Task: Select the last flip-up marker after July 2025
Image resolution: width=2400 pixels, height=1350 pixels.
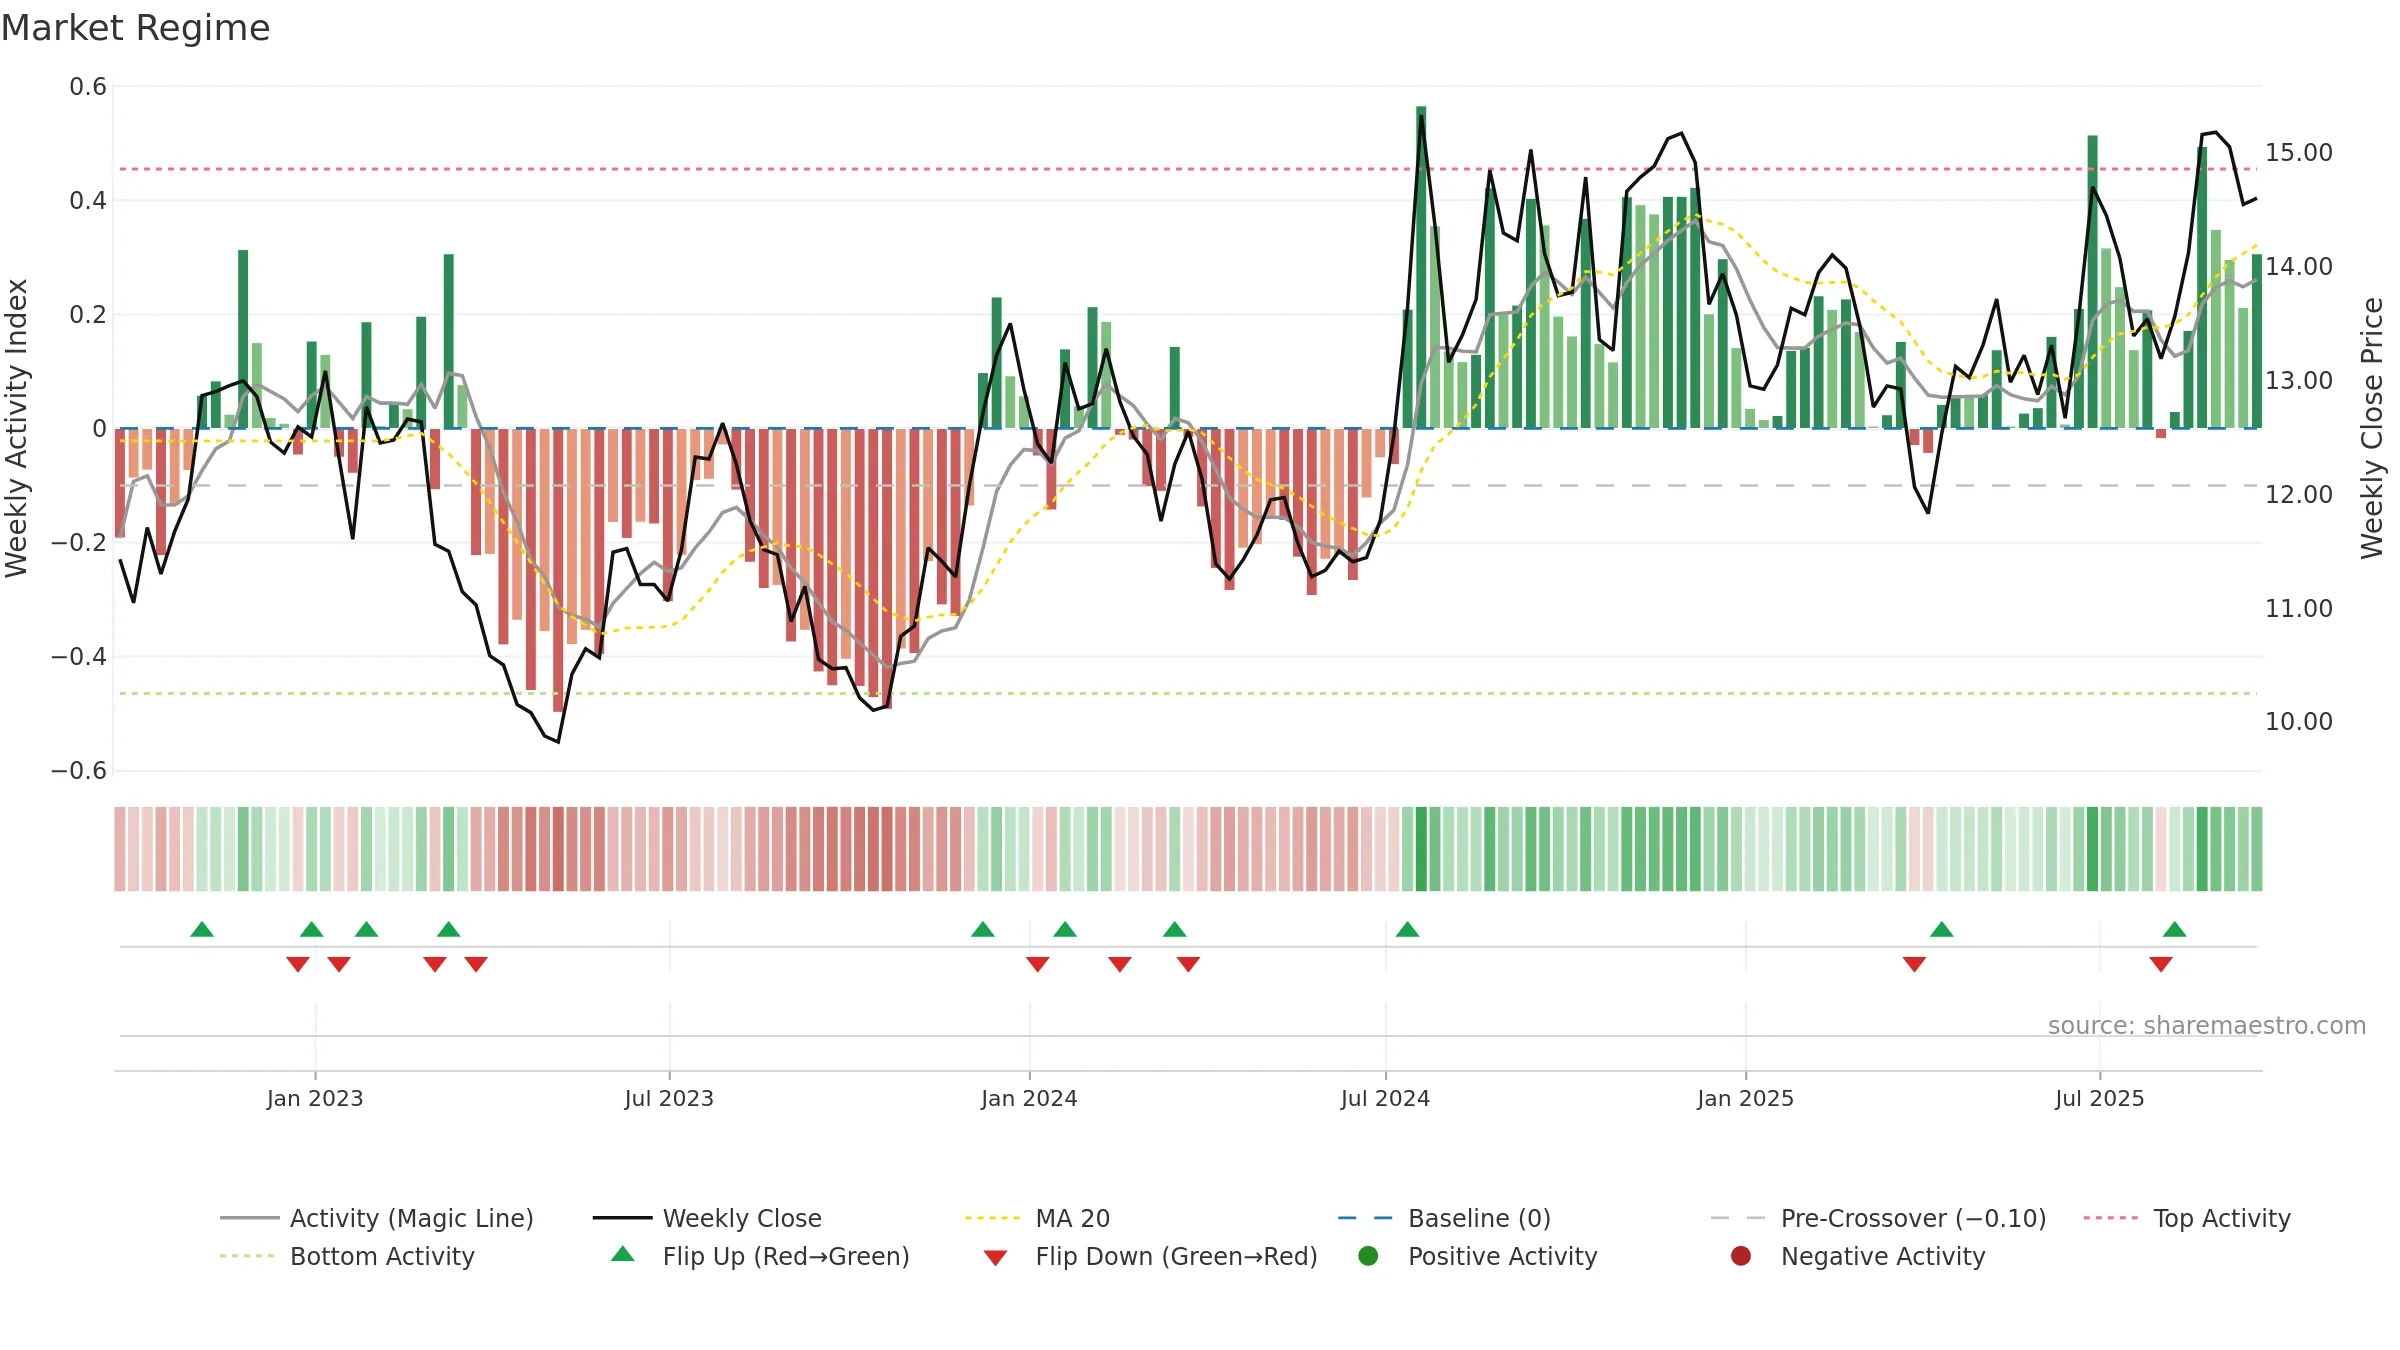Action: click(2175, 930)
